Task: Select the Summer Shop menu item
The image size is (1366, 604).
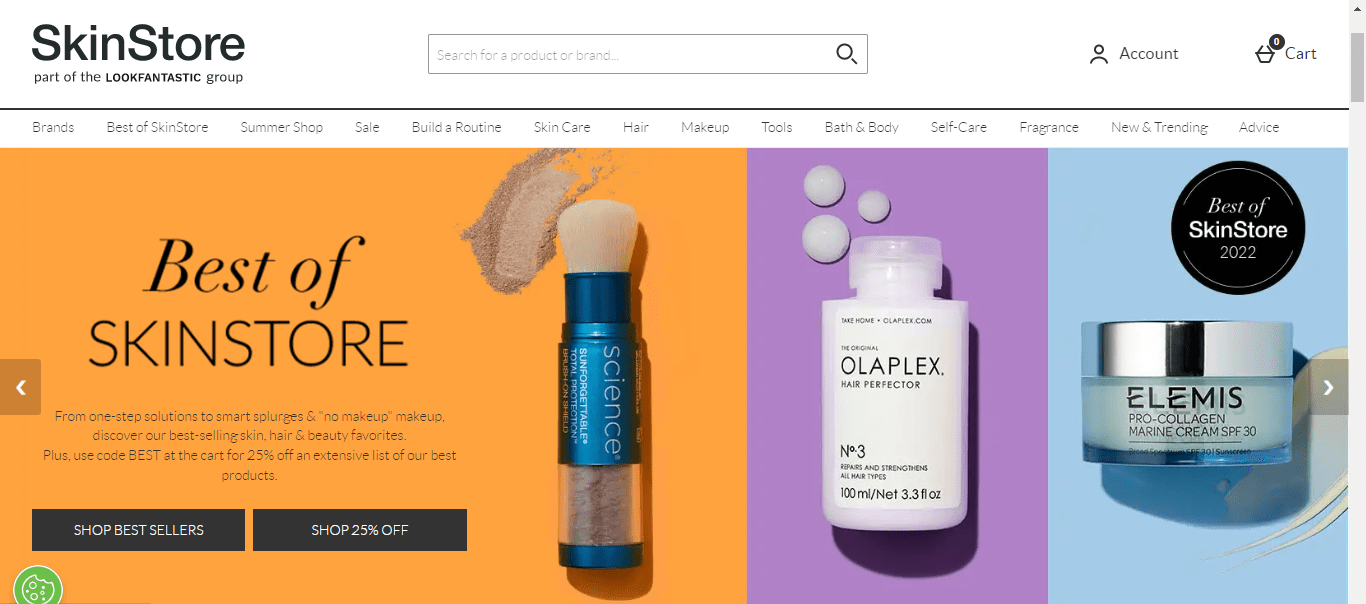Action: (x=281, y=127)
